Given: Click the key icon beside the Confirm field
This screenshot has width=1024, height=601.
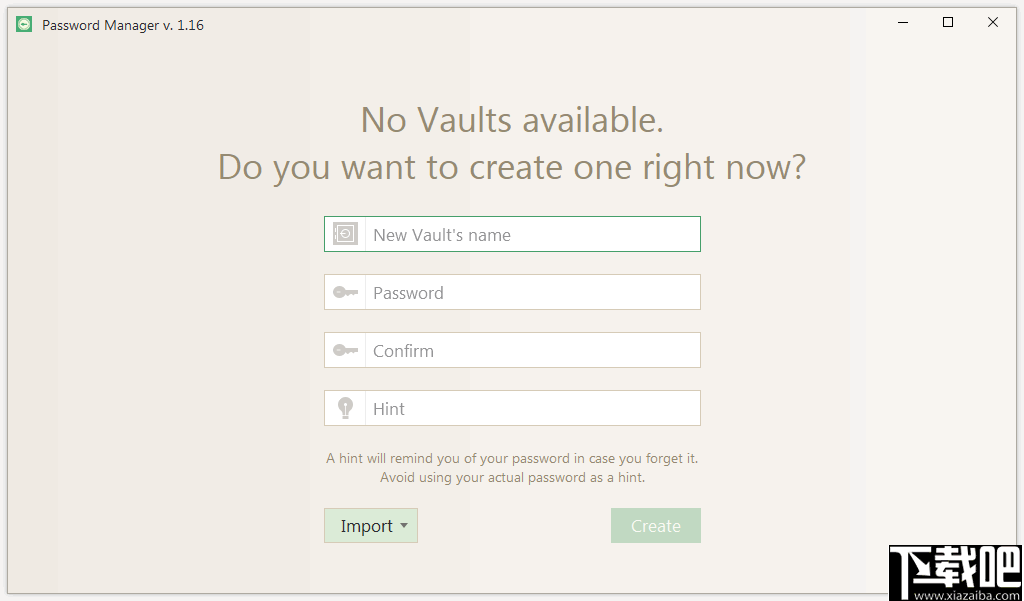Looking at the screenshot, I should pyautogui.click(x=345, y=350).
